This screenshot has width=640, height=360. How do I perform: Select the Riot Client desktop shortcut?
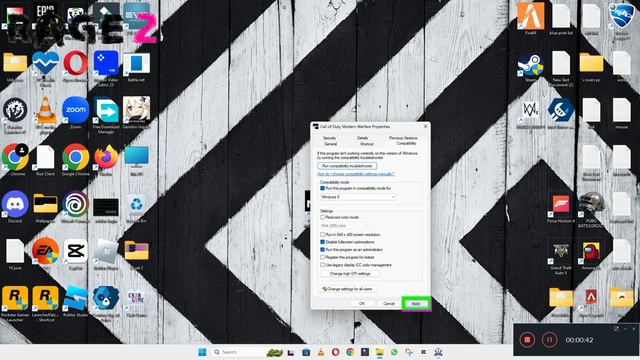point(45,157)
